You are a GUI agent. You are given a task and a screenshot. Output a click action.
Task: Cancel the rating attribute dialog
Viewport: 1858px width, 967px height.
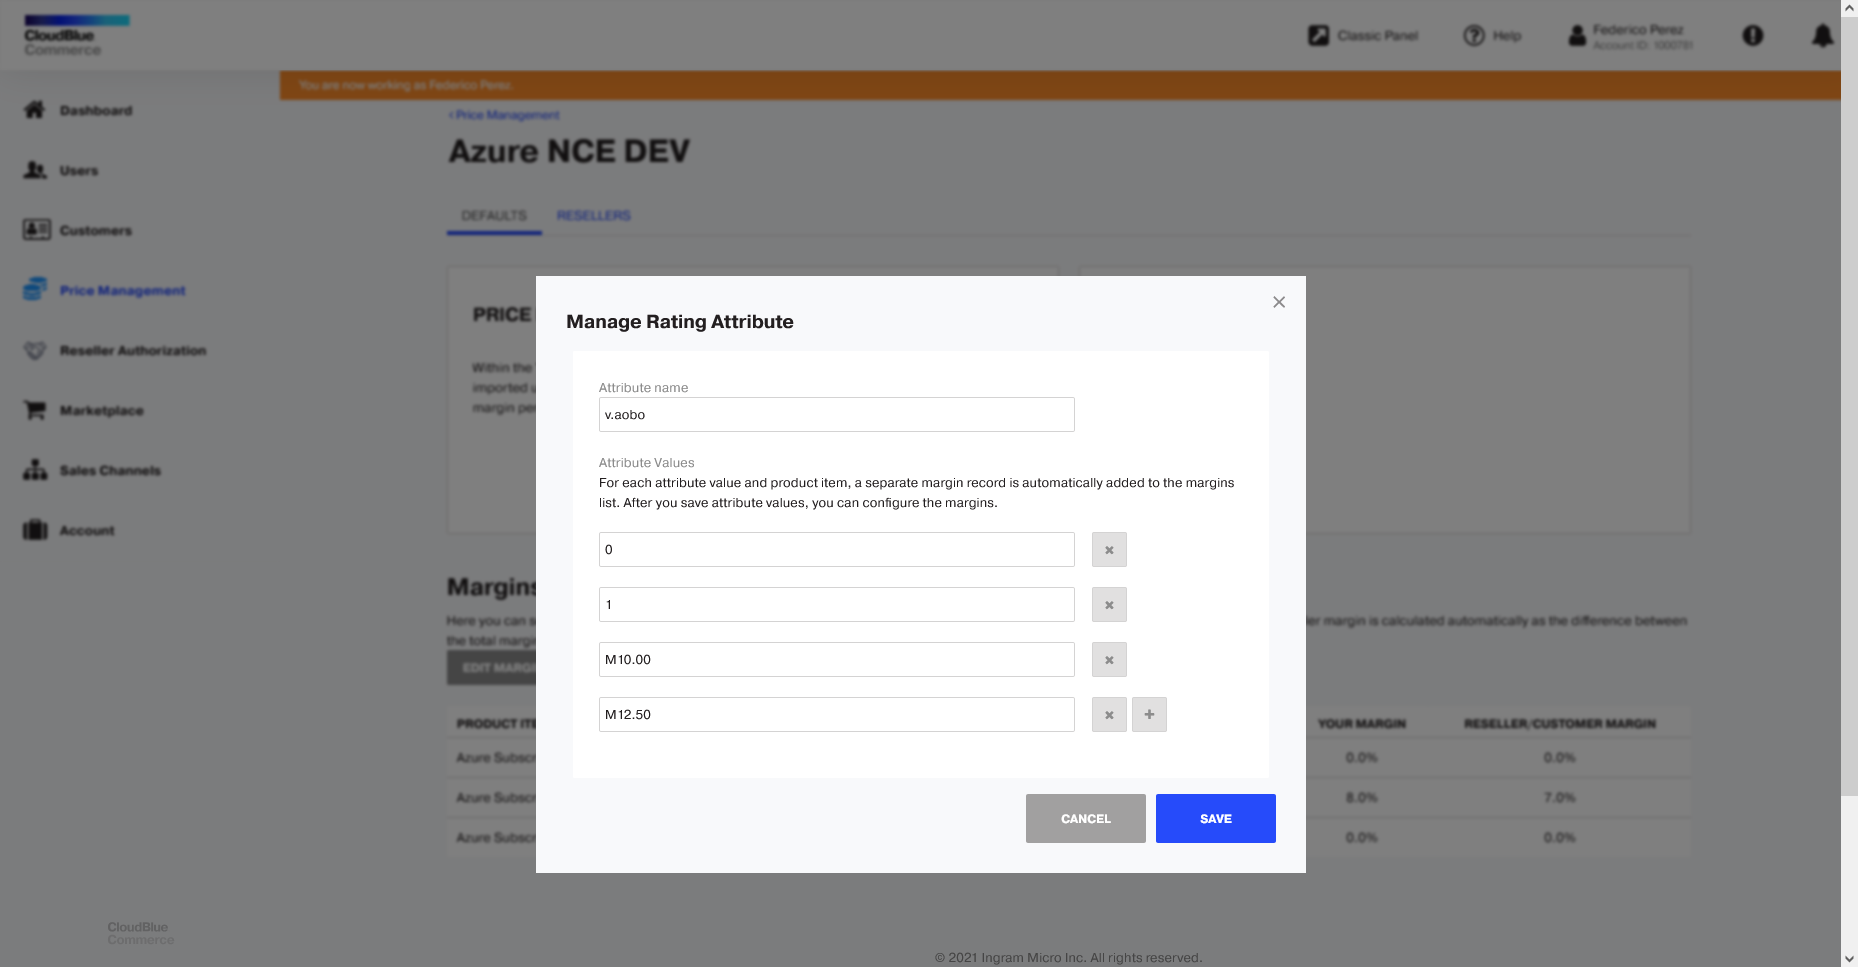coord(1086,818)
